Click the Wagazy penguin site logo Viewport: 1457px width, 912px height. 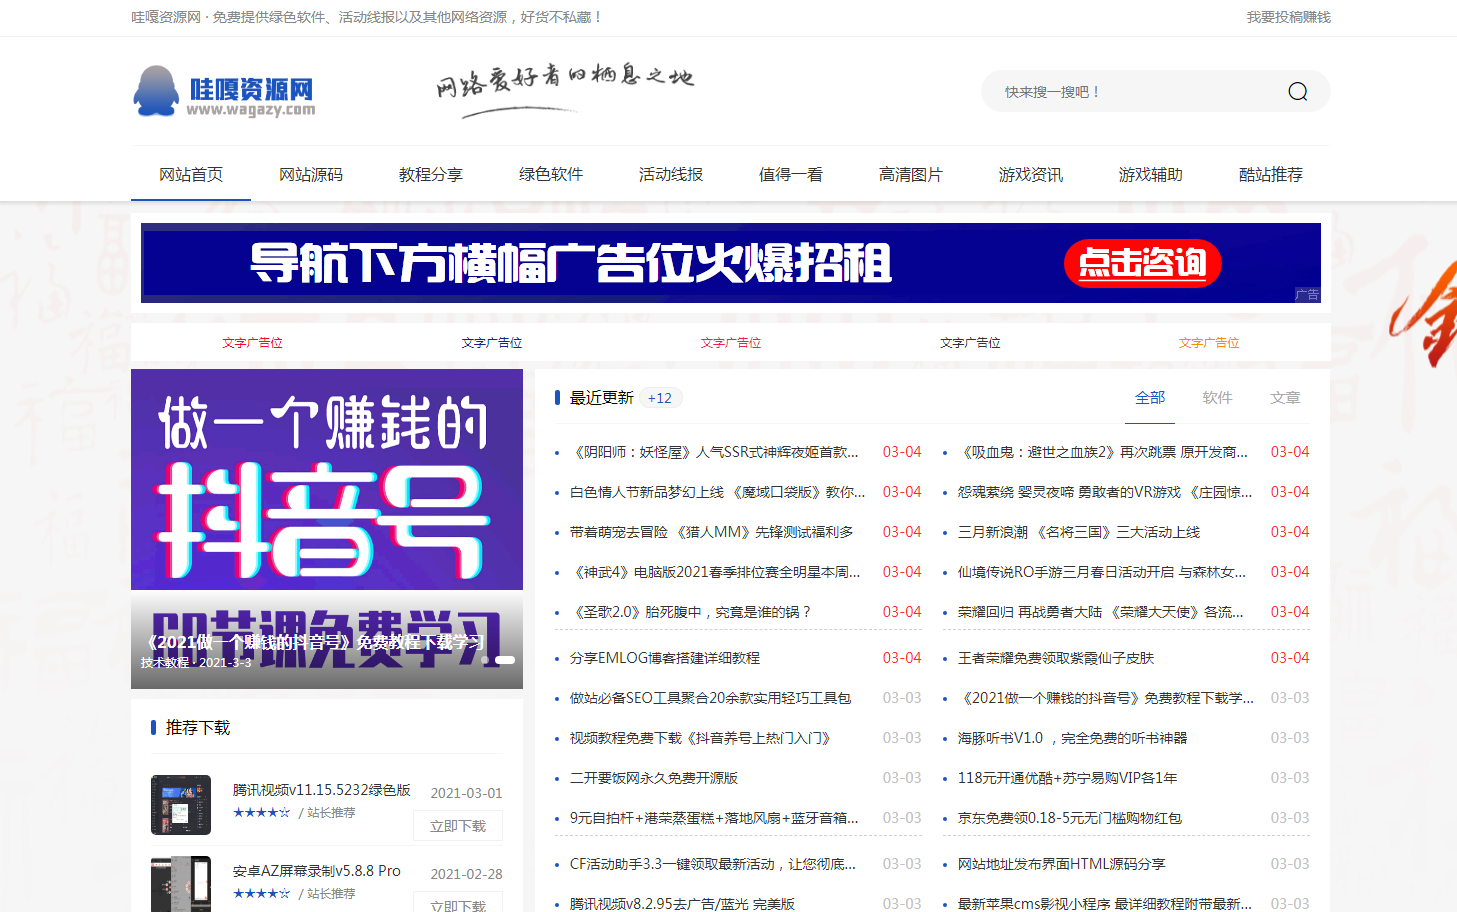[x=224, y=92]
